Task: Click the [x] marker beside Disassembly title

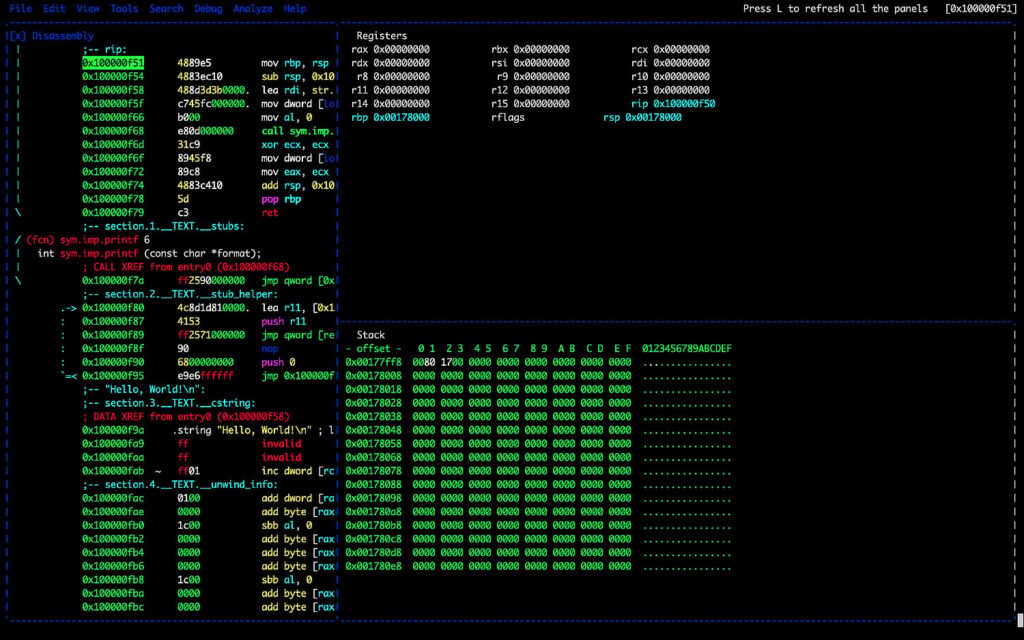Action: point(18,36)
